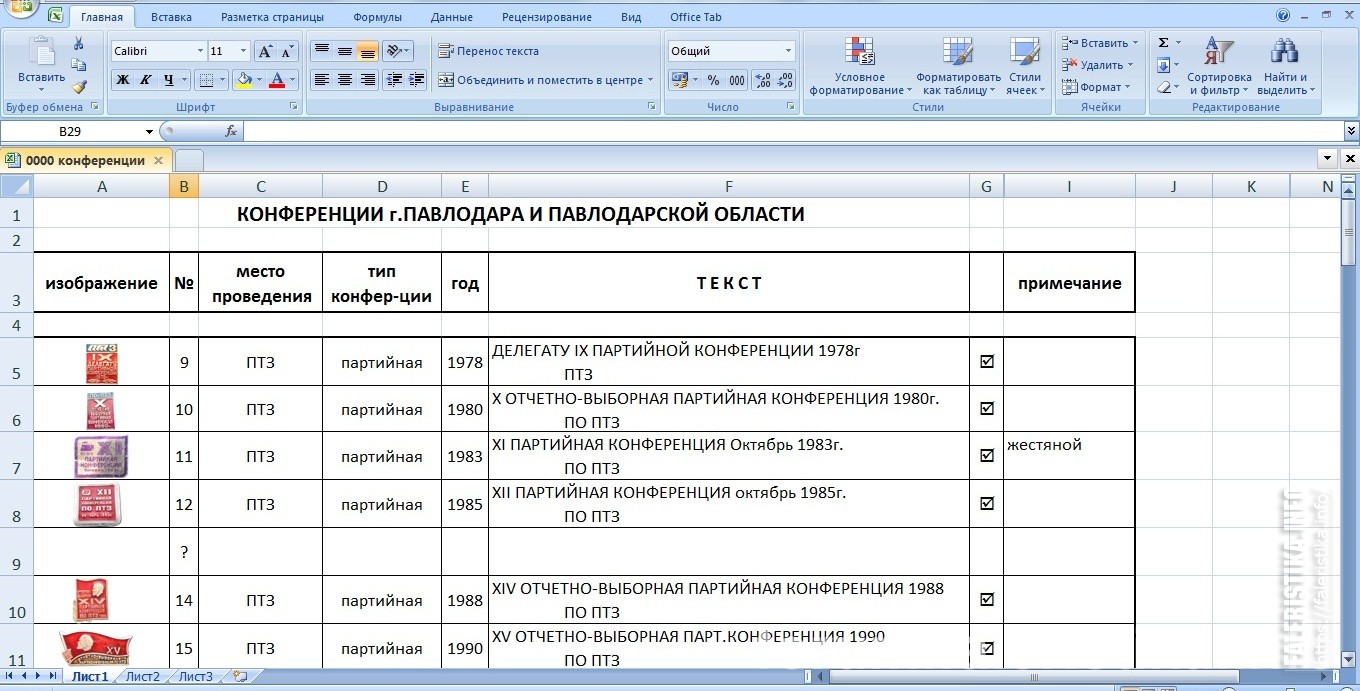The height and width of the screenshot is (691, 1360).
Task: Align cell text right
Action: pos(367,80)
